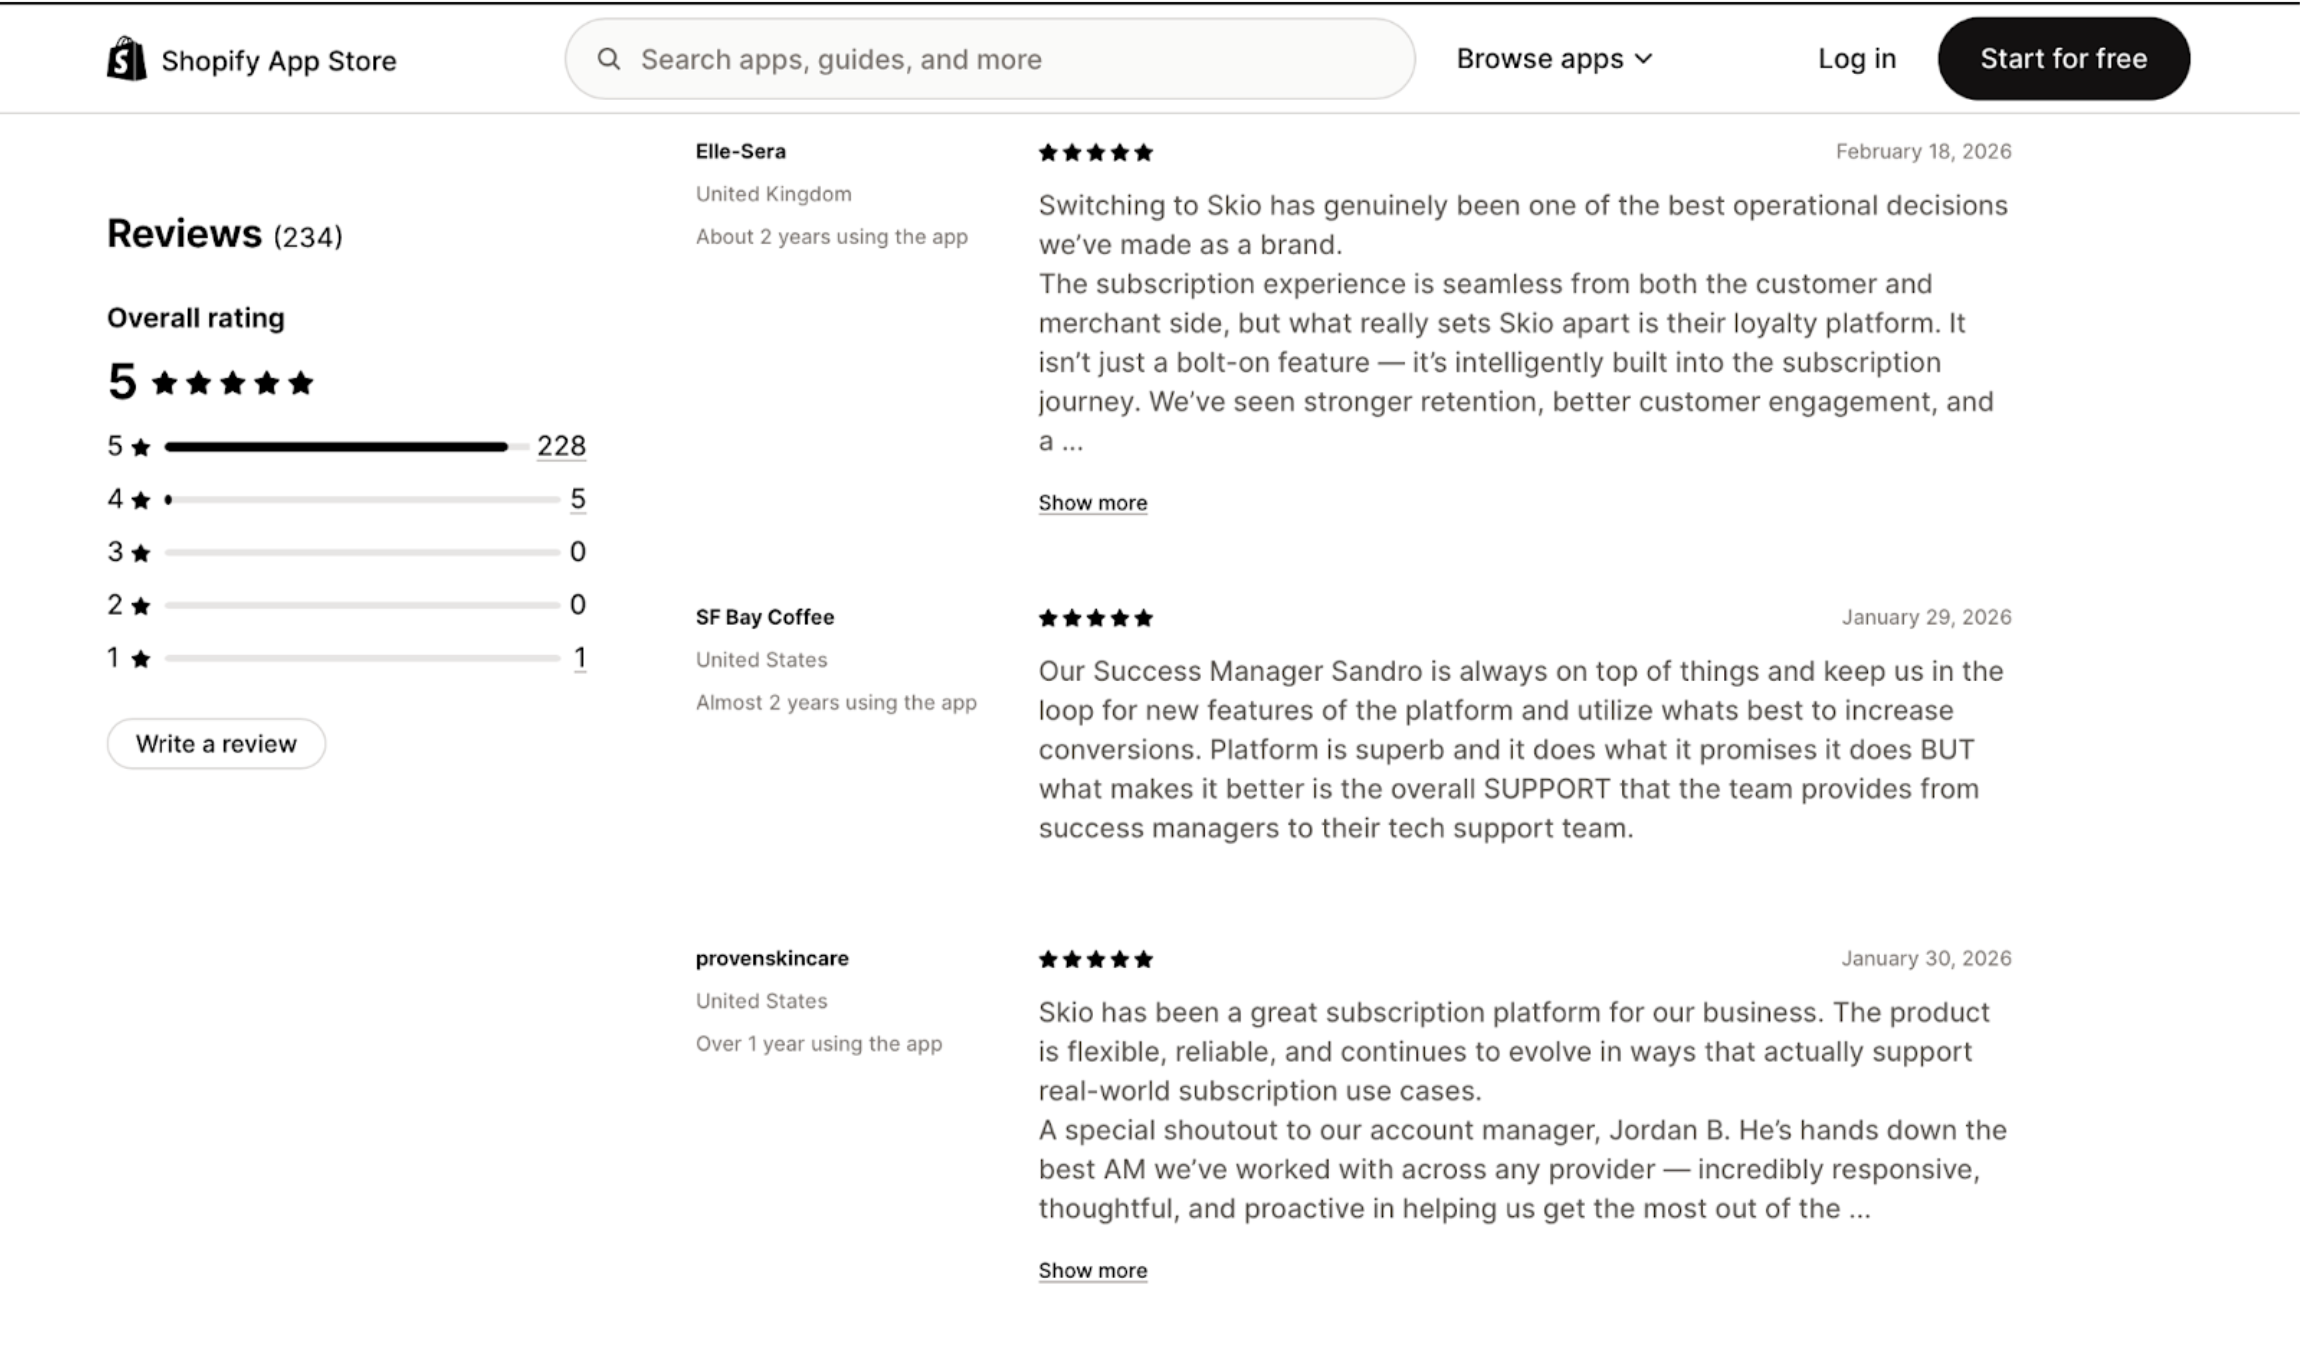2300x1358 pixels.
Task: Filter by the 5 four-star reviews
Action: point(578,499)
